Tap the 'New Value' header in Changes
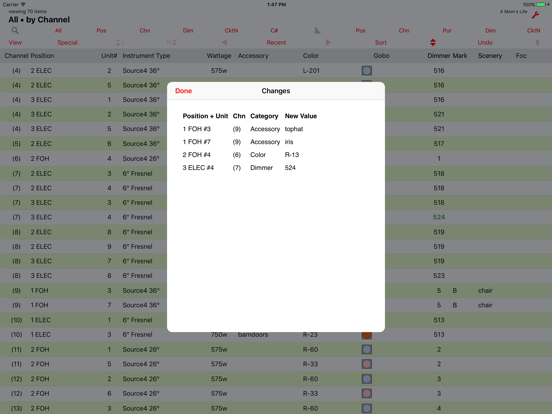 pos(301,116)
